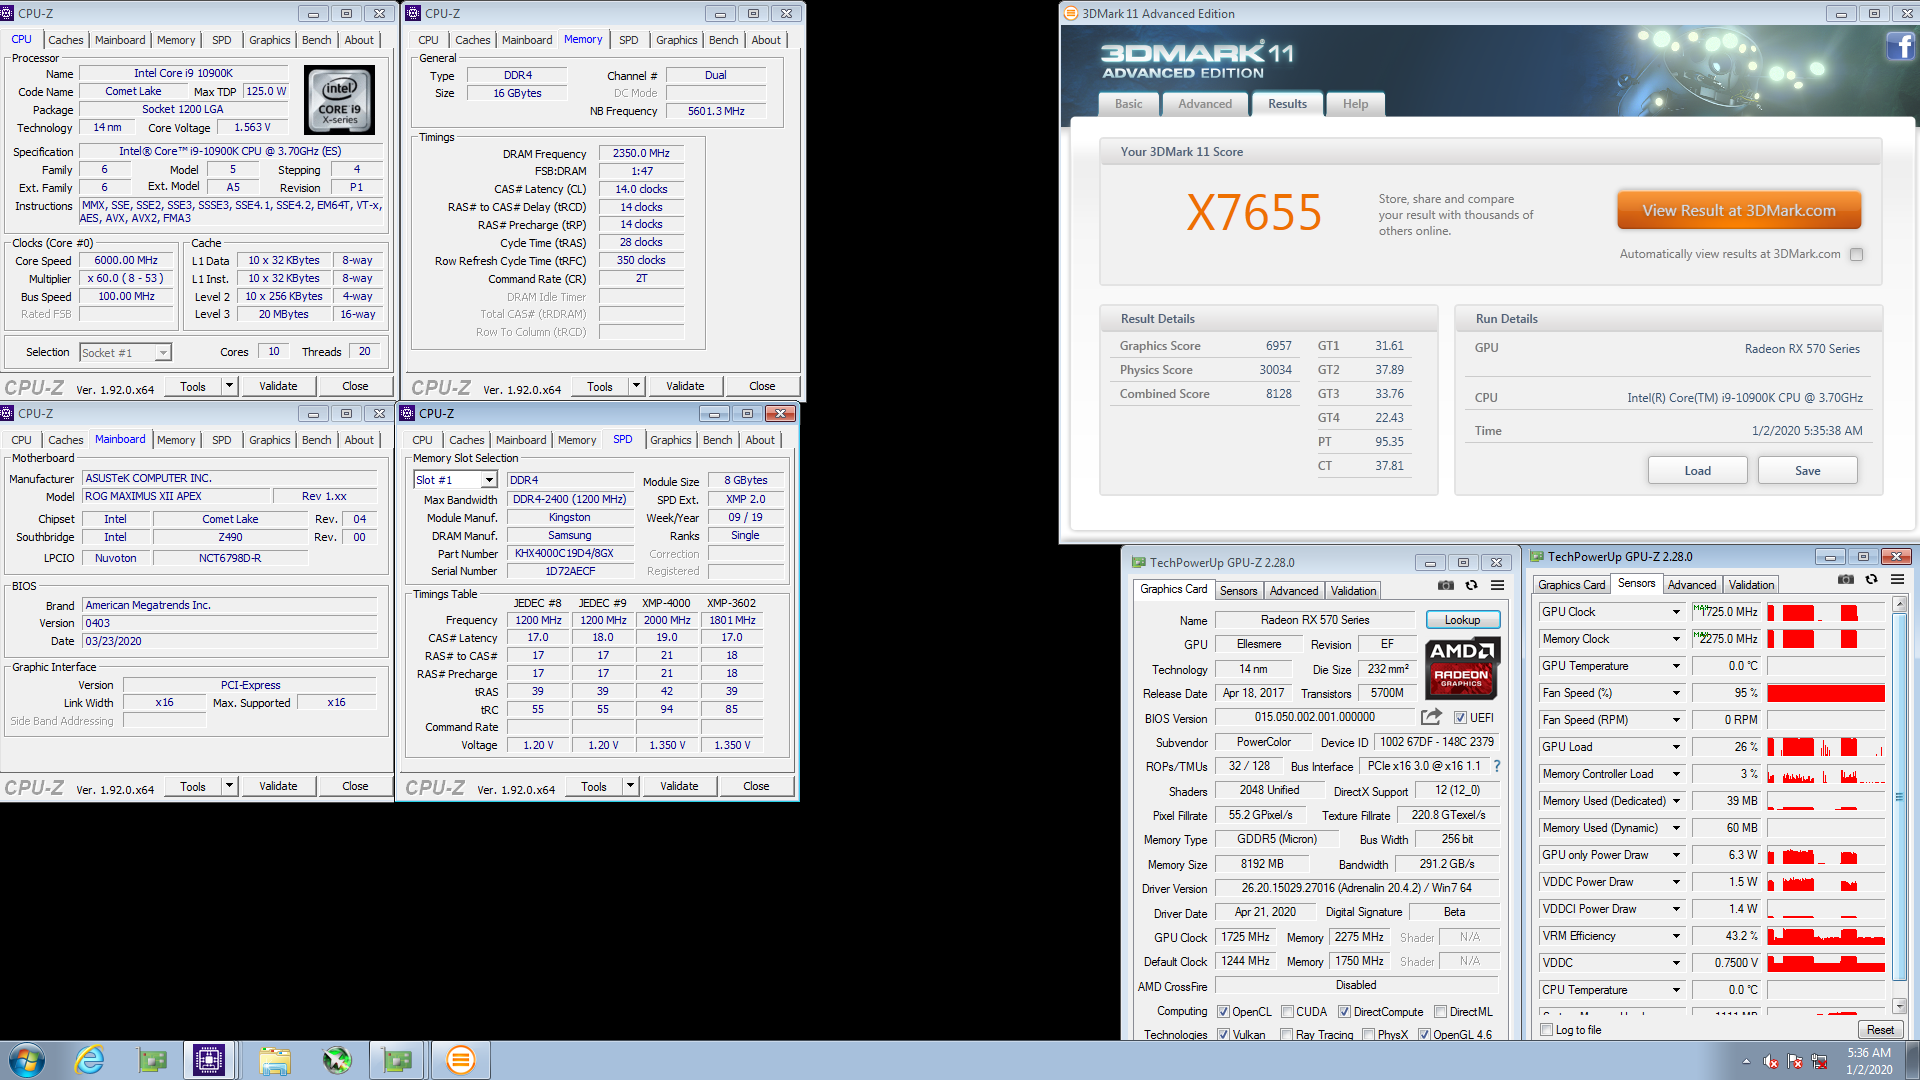
Task: Click Bus Interface question mark icon
Action: [x=1497, y=766]
